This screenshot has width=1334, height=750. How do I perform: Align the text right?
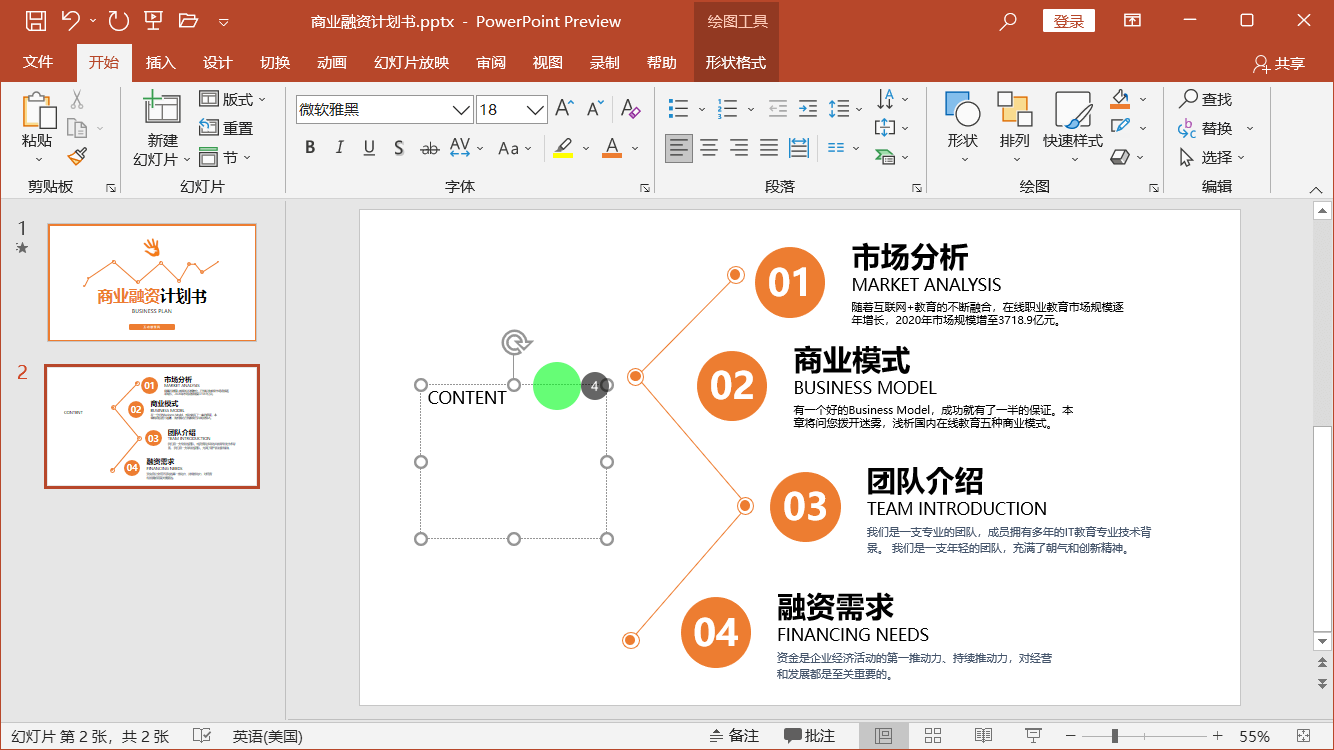(x=739, y=149)
